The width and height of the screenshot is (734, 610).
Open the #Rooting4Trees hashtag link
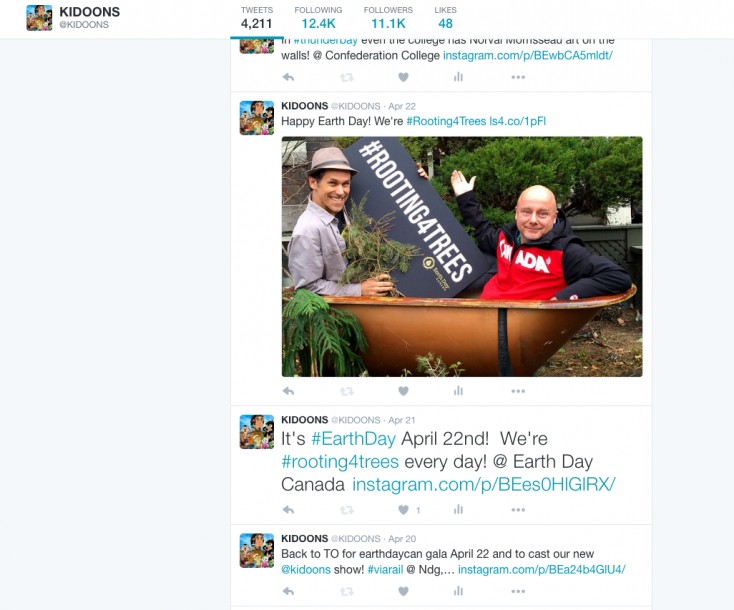(x=446, y=121)
